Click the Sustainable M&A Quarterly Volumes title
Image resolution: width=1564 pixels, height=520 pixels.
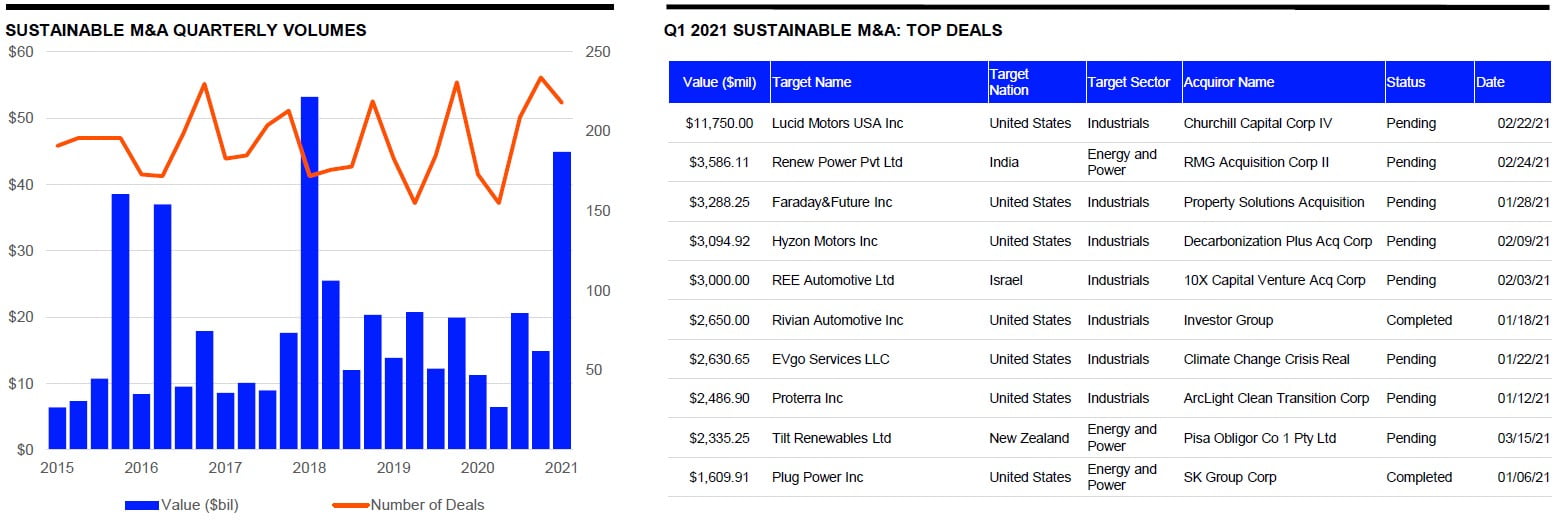(x=186, y=30)
